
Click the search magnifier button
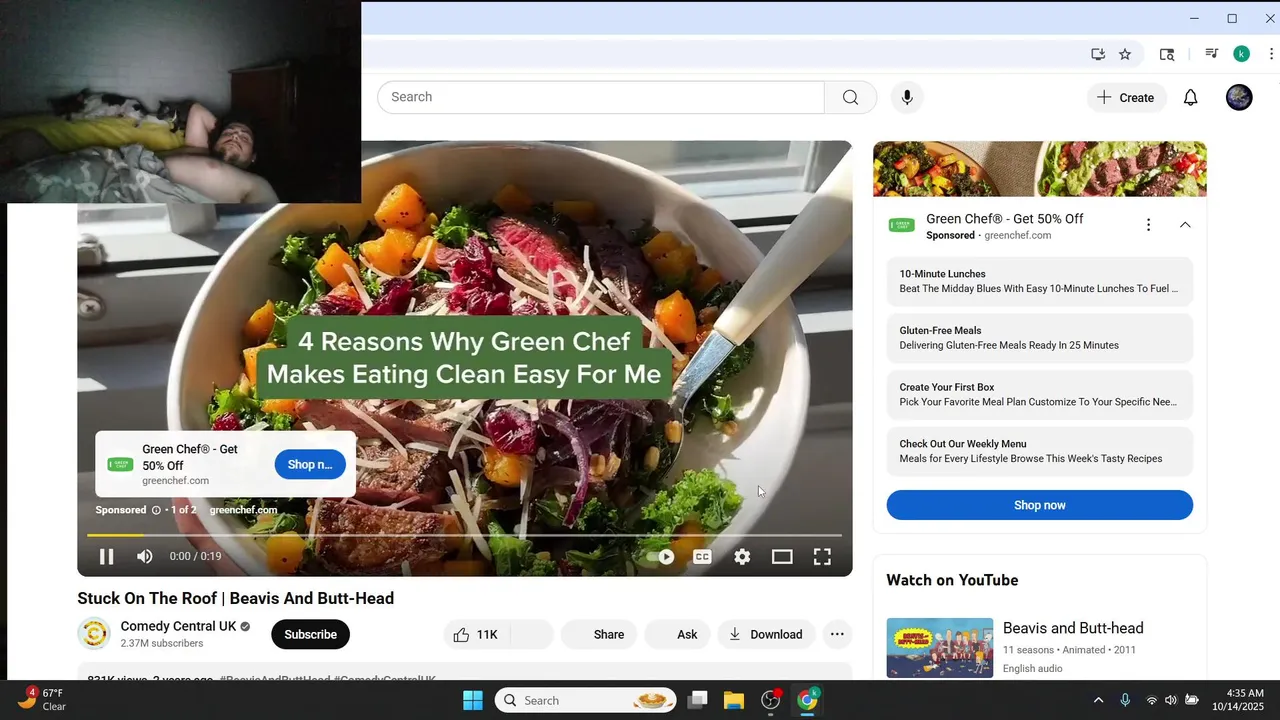[x=850, y=97]
